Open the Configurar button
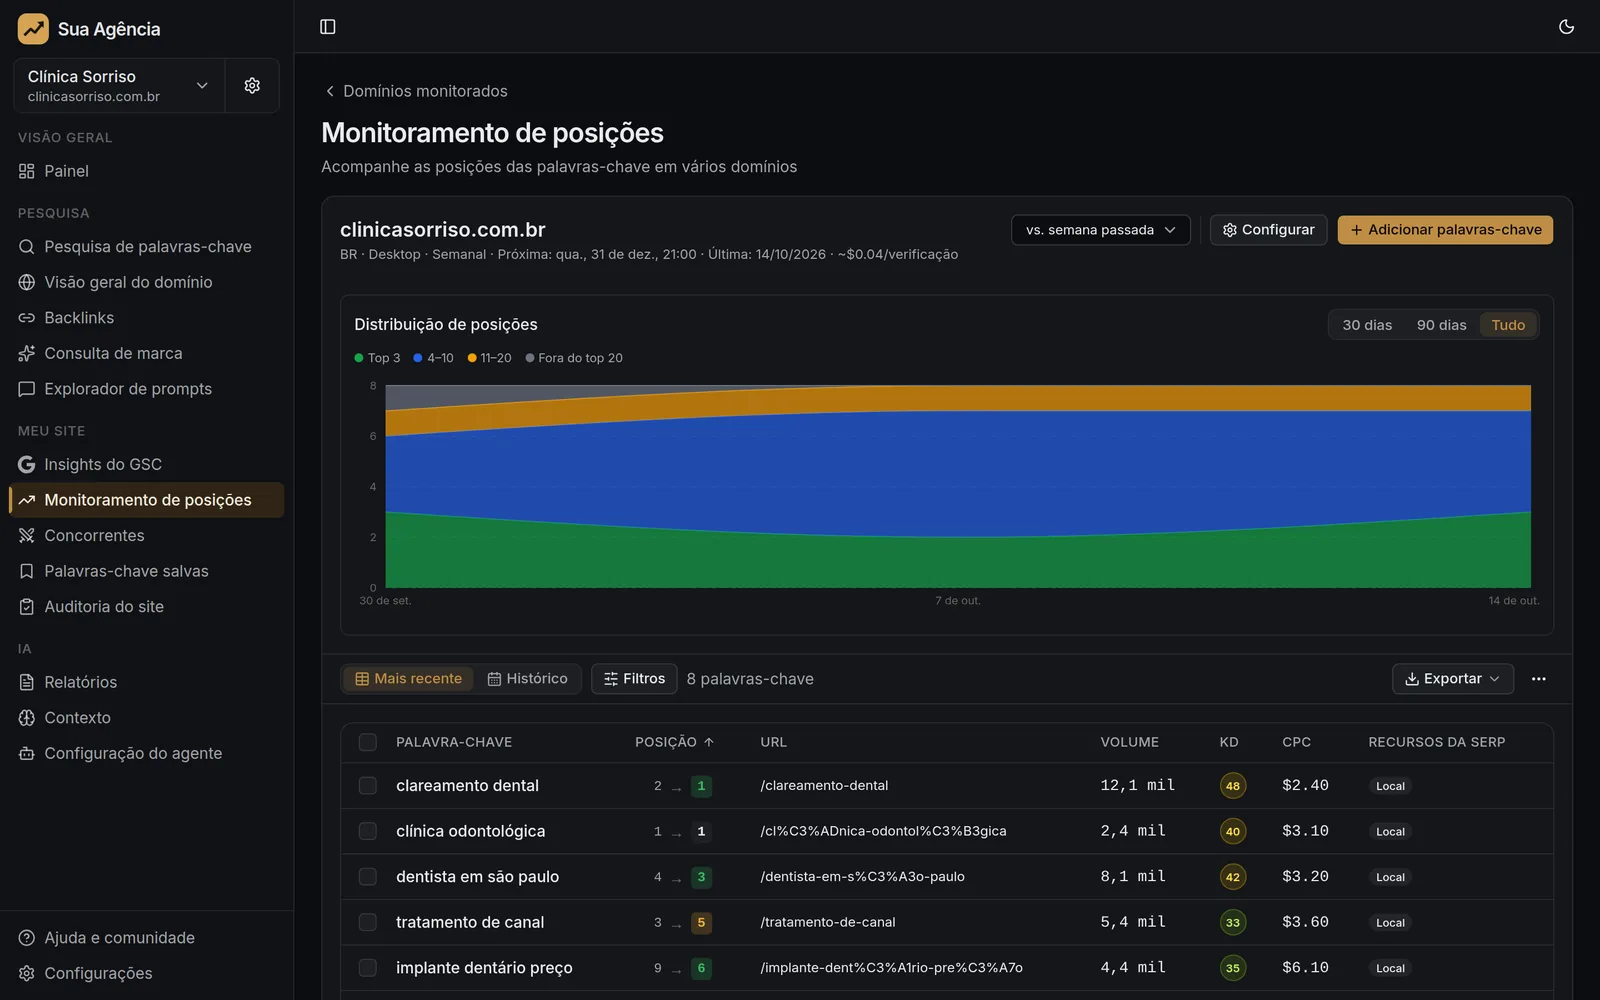 [x=1268, y=230]
